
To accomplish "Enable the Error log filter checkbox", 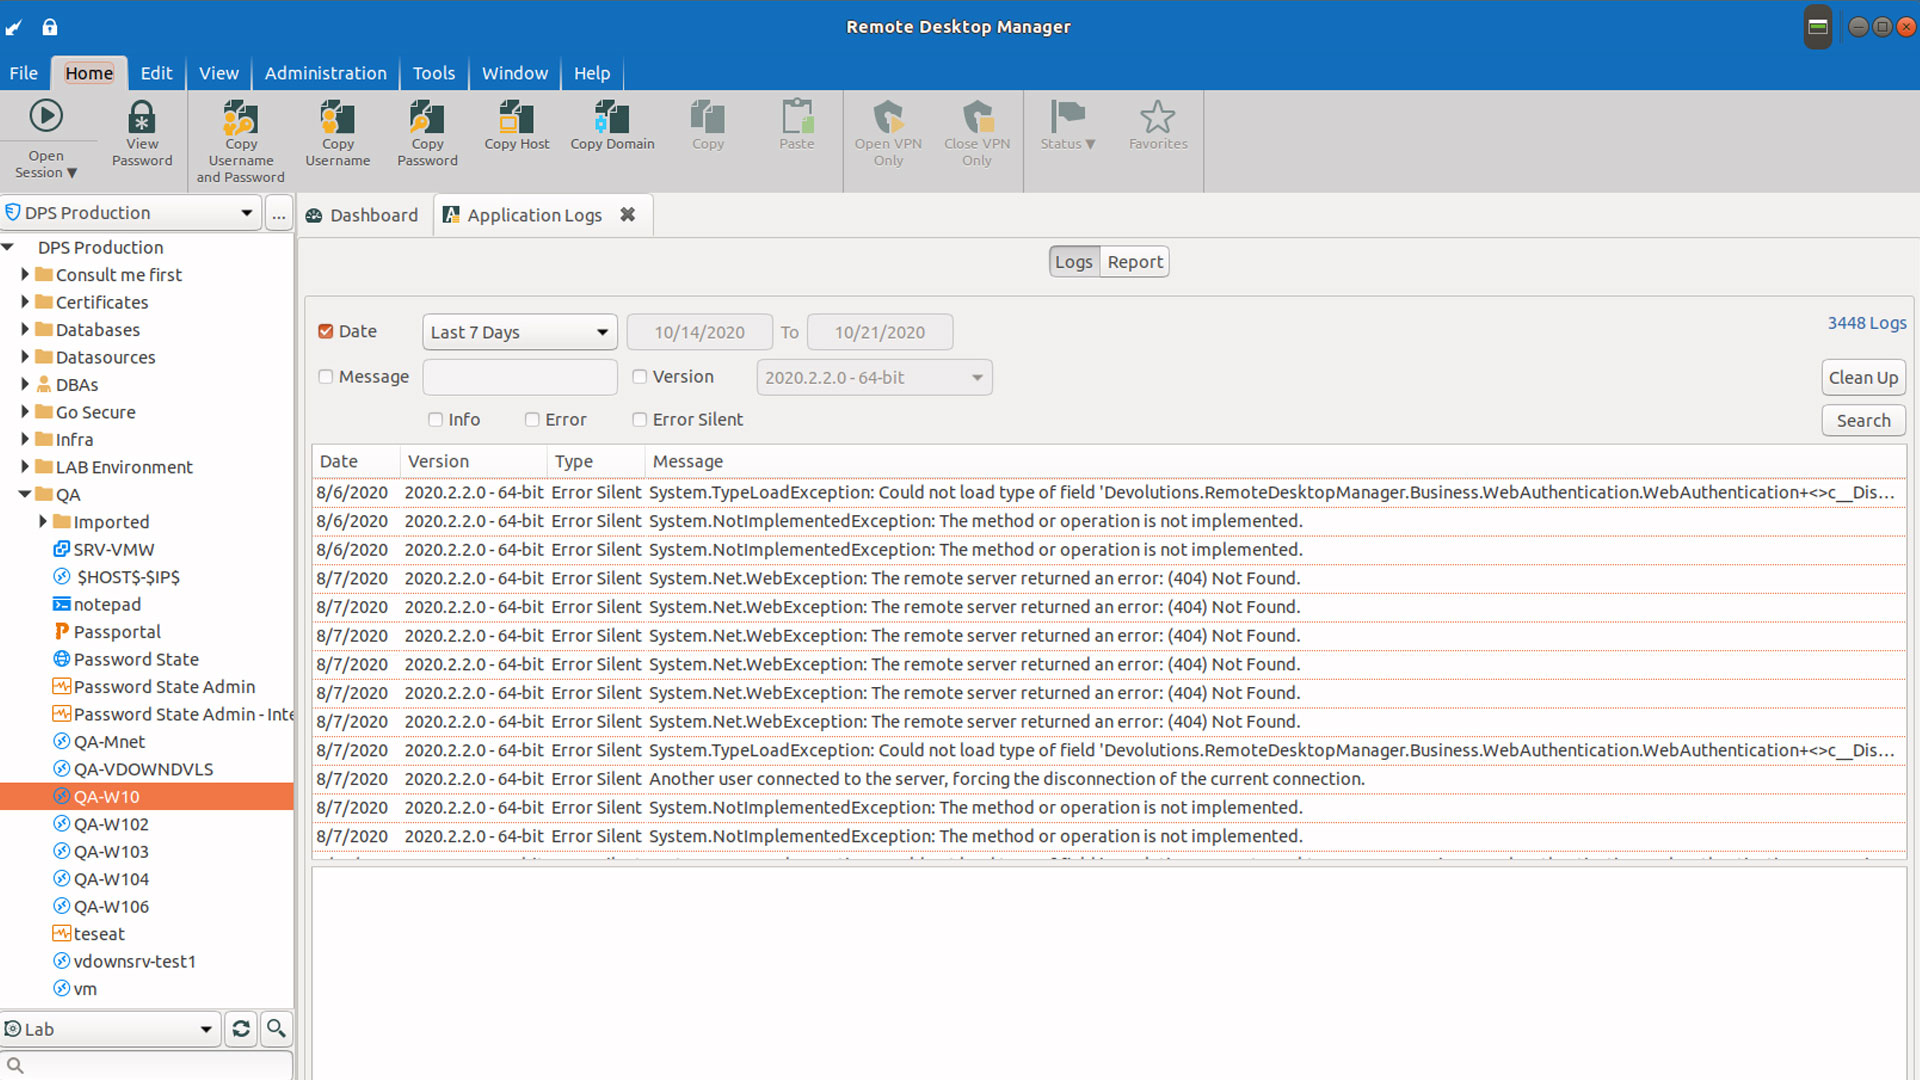I will click(533, 418).
